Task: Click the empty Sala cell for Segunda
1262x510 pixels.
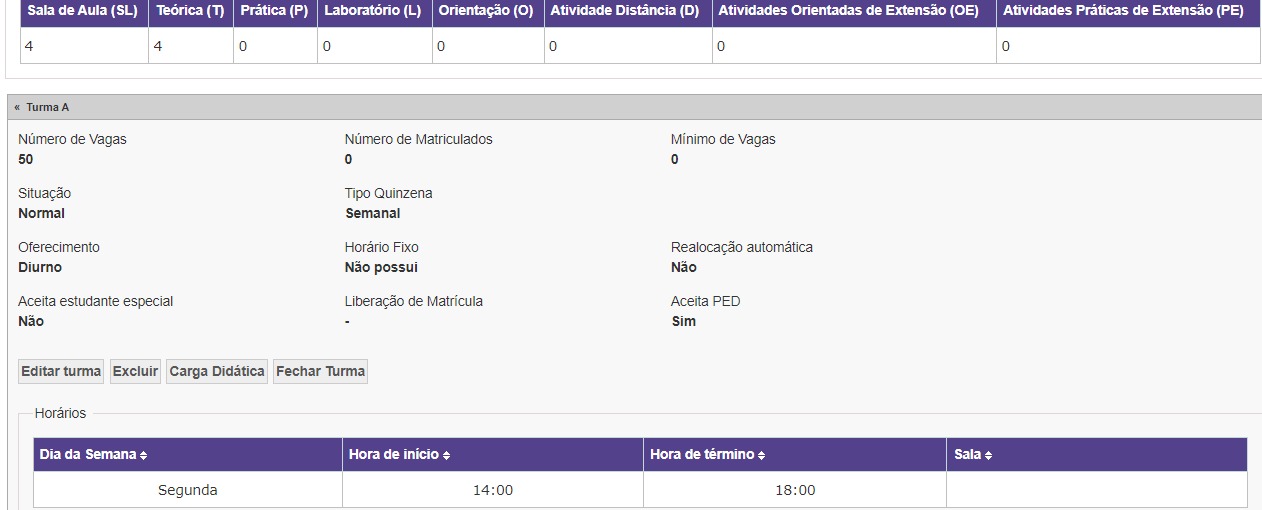Action: click(1096, 490)
